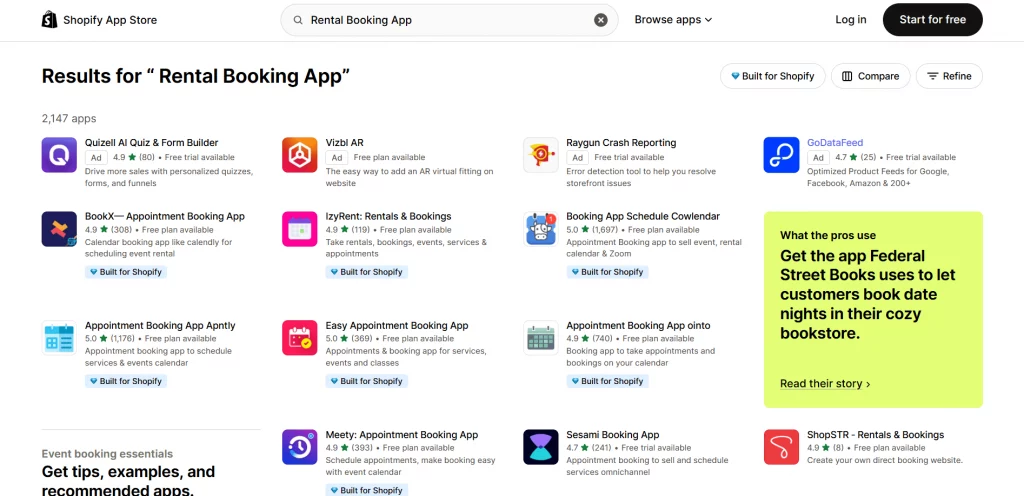This screenshot has width=1024, height=496.
Task: Open the Raygun Crash Reporting app icon
Action: (541, 155)
